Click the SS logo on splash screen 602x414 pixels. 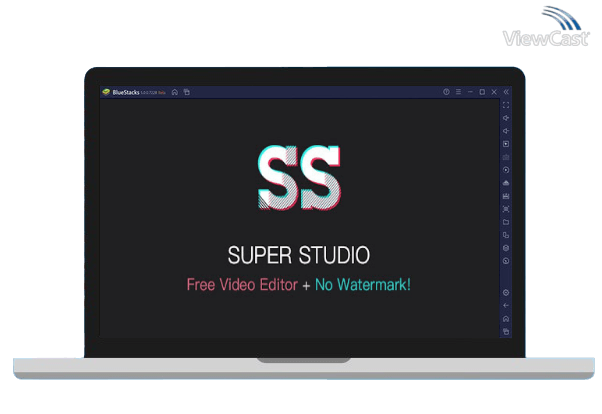point(299,177)
